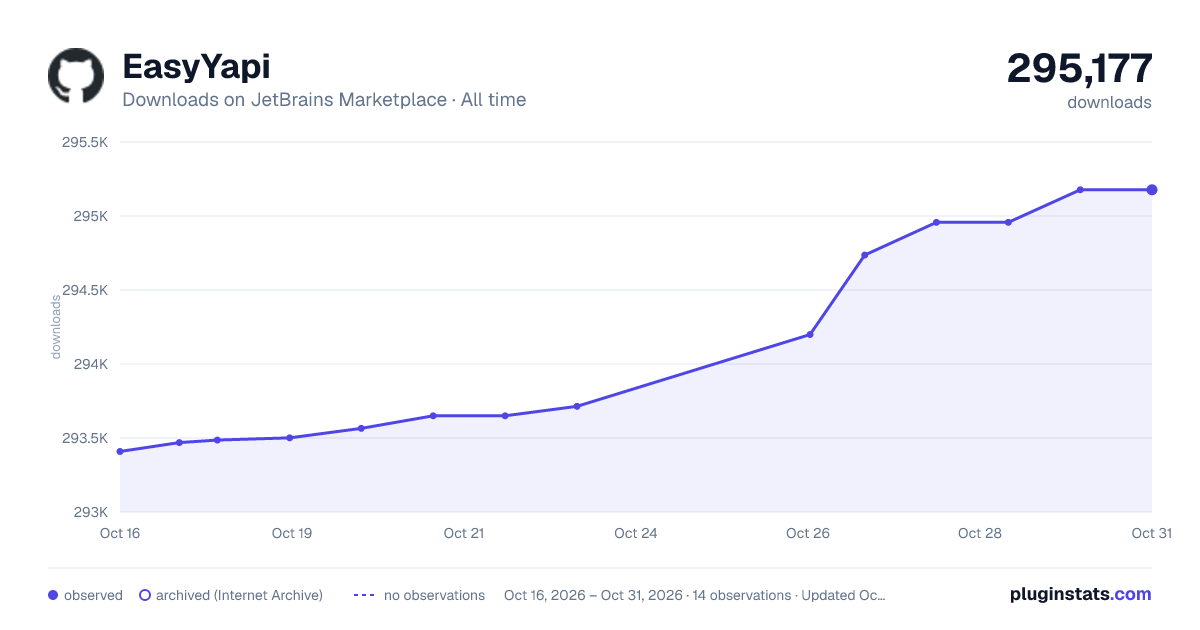Select the data point at Oct 26
The image size is (1200, 630).
click(810, 334)
